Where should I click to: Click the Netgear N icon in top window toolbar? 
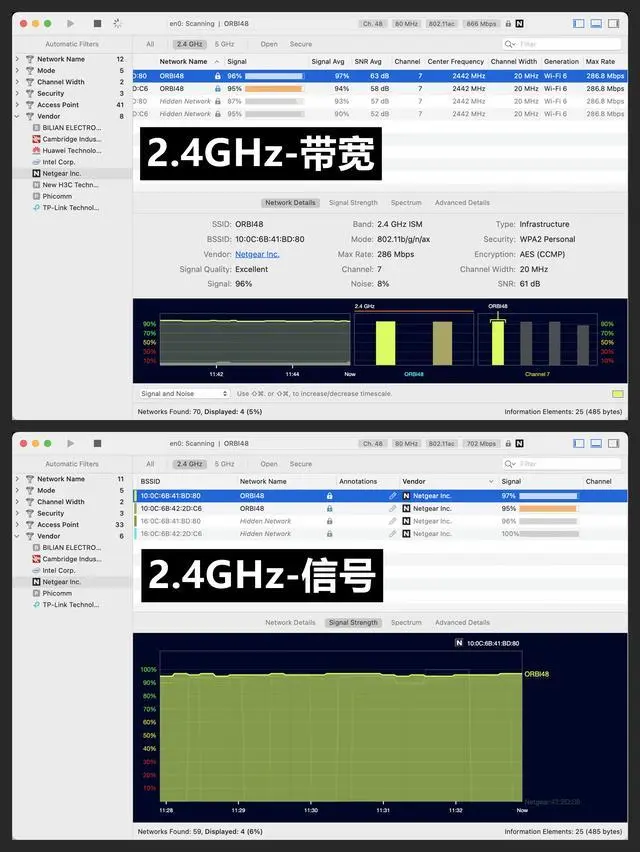(519, 24)
